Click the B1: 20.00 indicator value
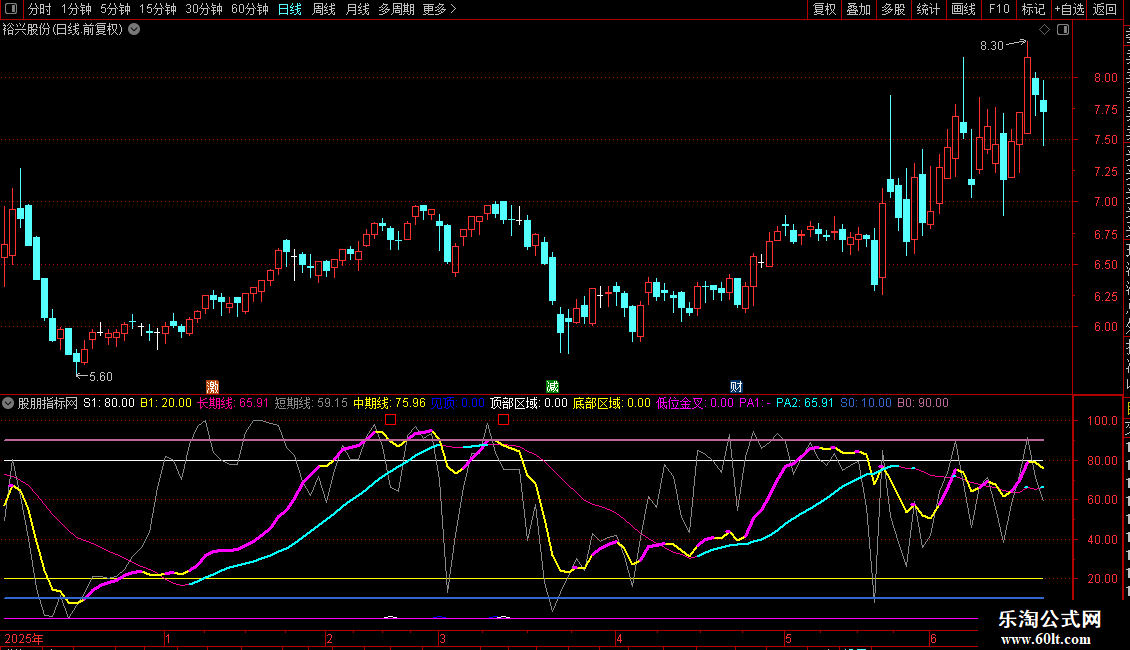 coord(166,403)
